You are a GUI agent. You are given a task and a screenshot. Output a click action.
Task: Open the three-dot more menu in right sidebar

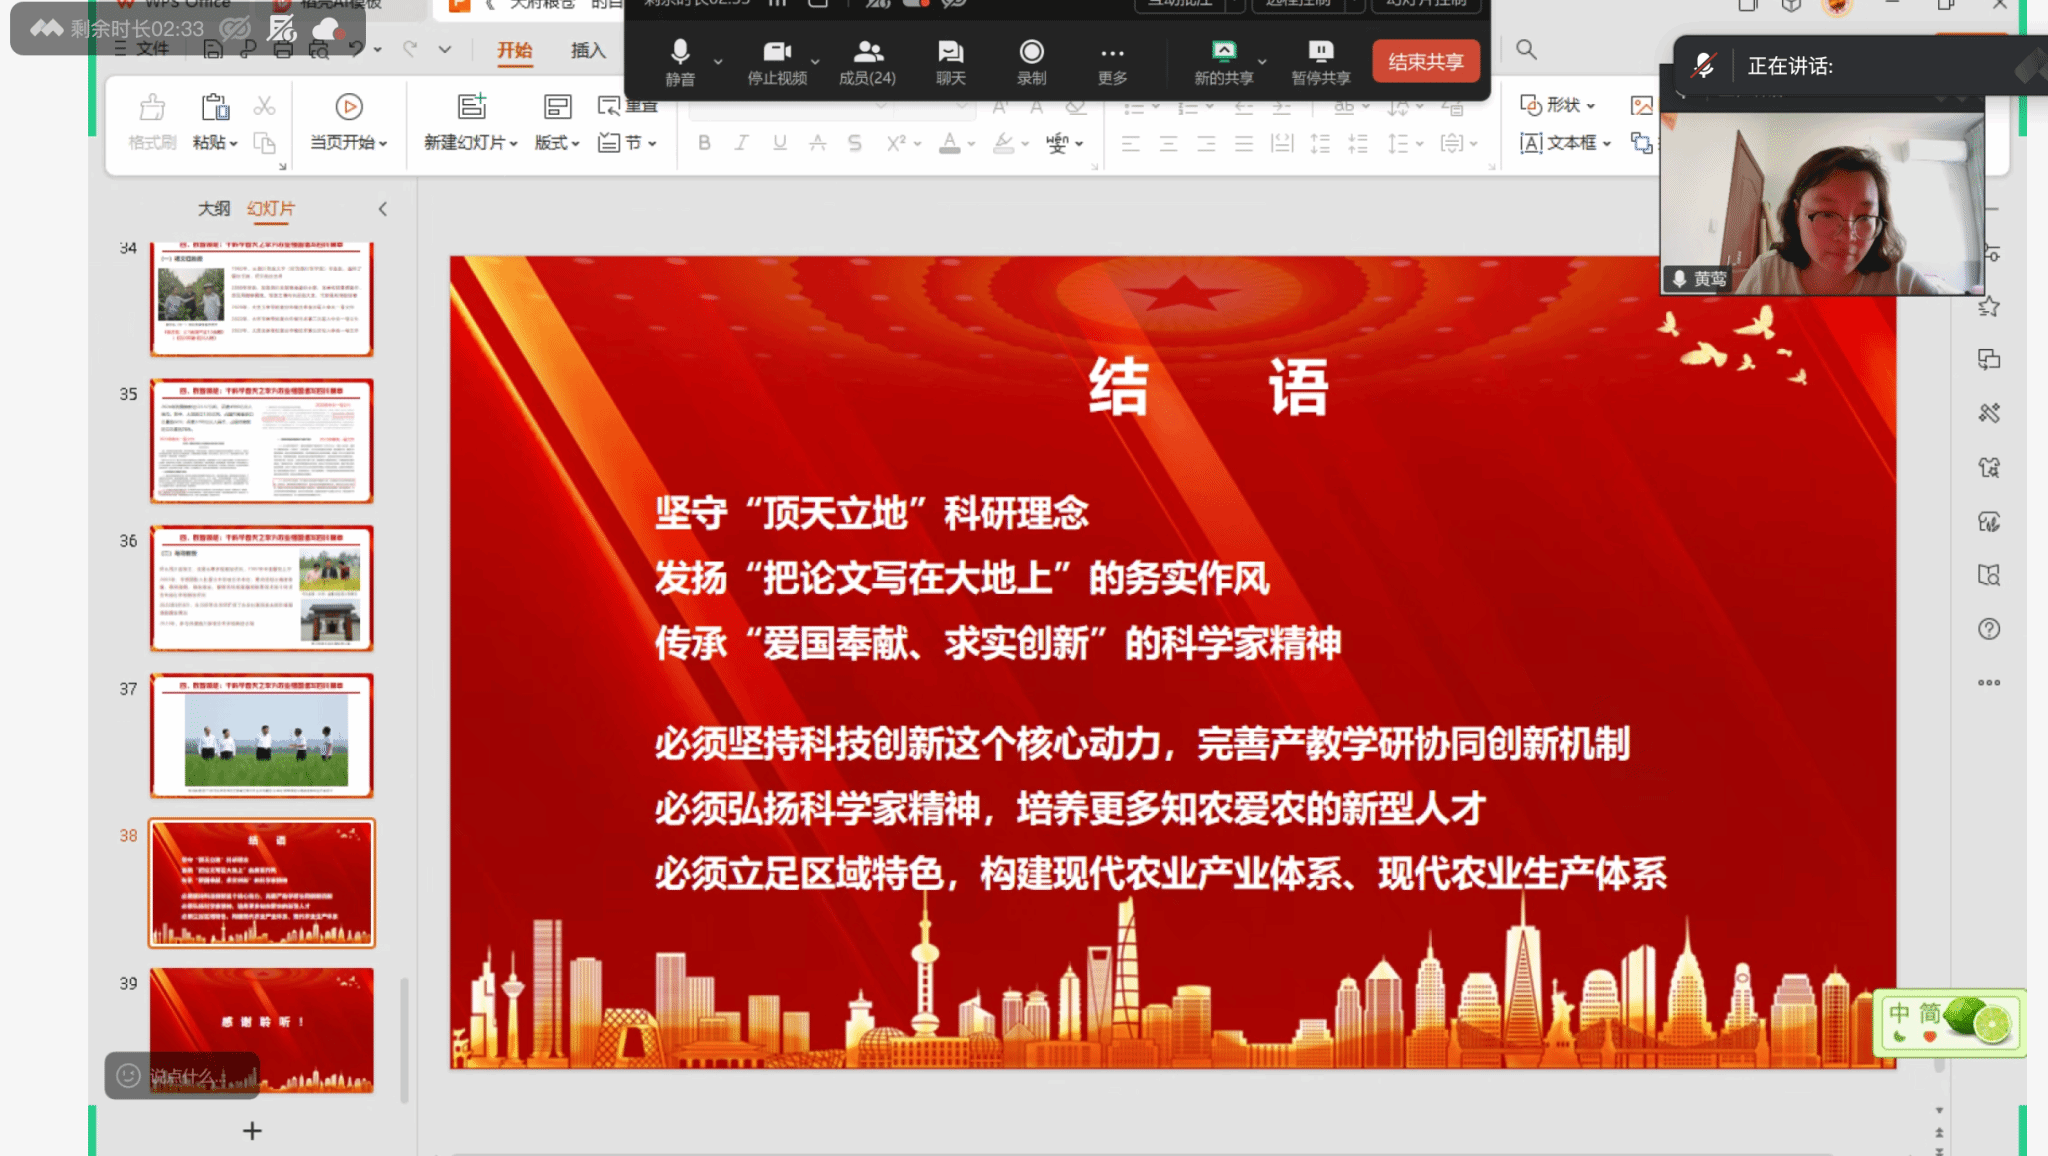(1989, 683)
